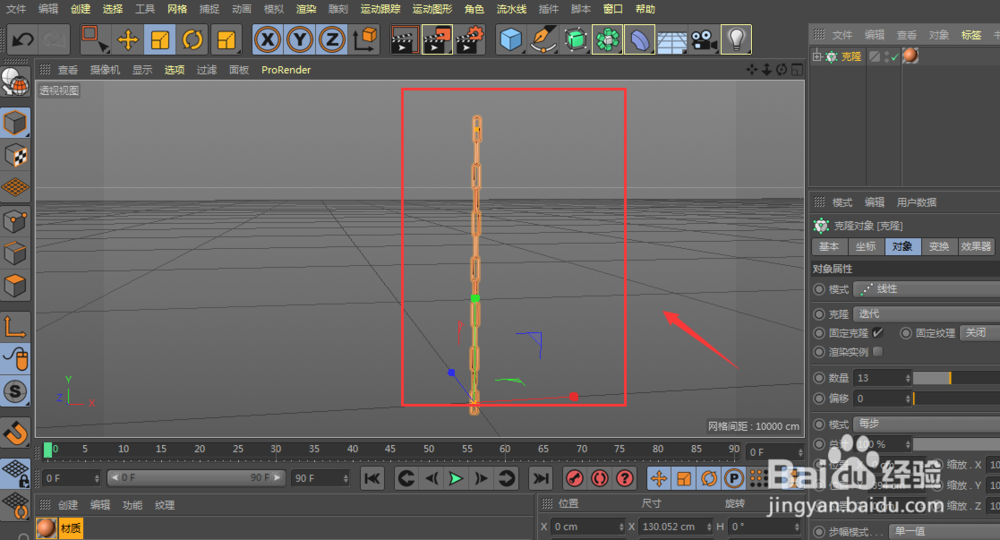Click the size X field 130.052 cm
The width and height of the screenshot is (1000, 540).
coord(675,527)
